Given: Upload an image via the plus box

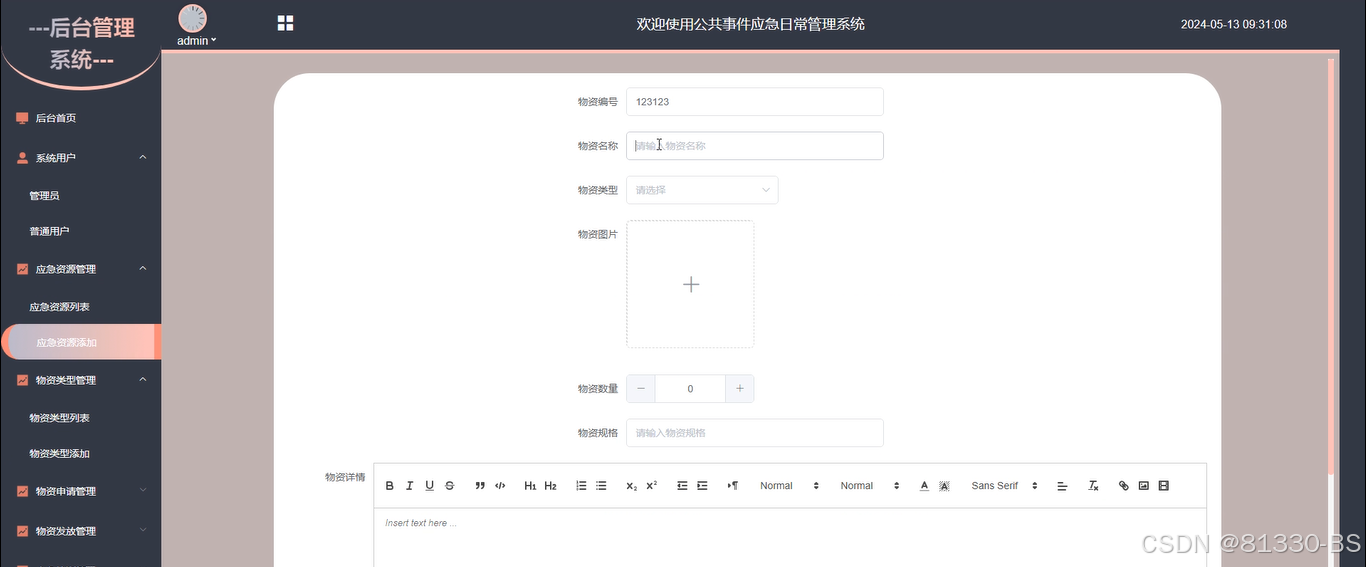Looking at the screenshot, I should [x=690, y=284].
